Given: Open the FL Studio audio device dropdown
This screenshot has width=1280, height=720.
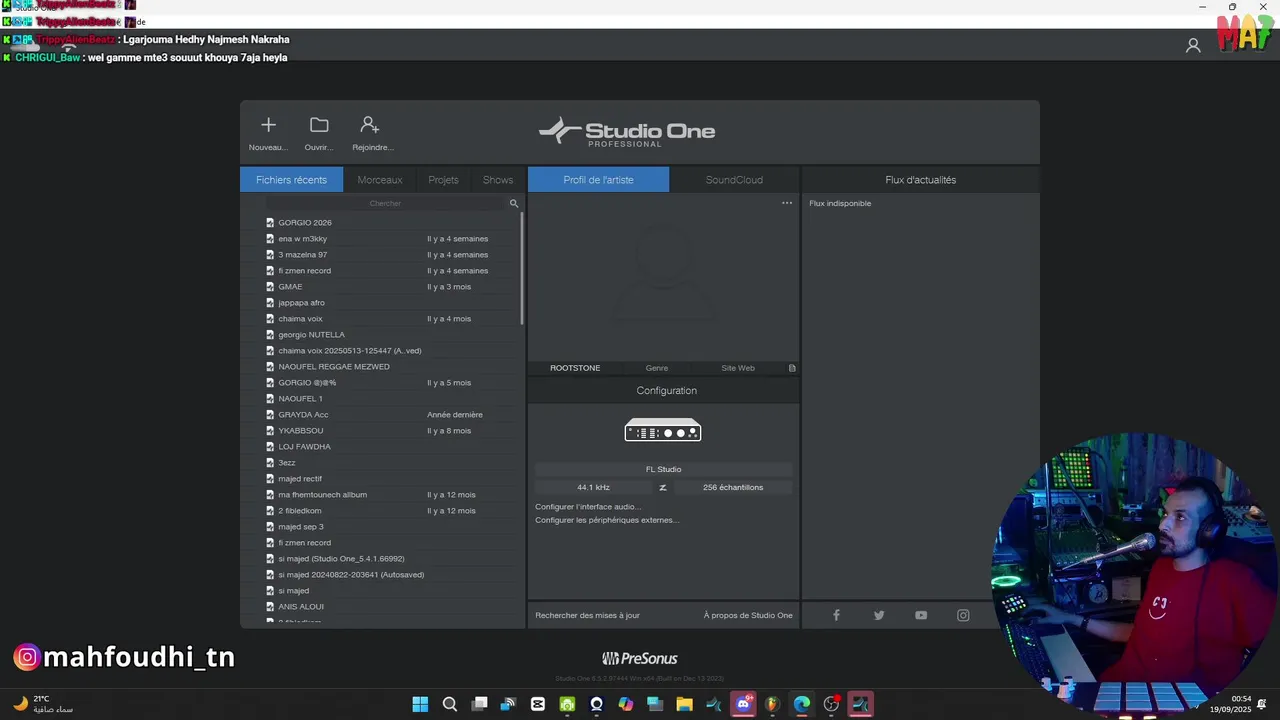Looking at the screenshot, I should click(x=663, y=469).
